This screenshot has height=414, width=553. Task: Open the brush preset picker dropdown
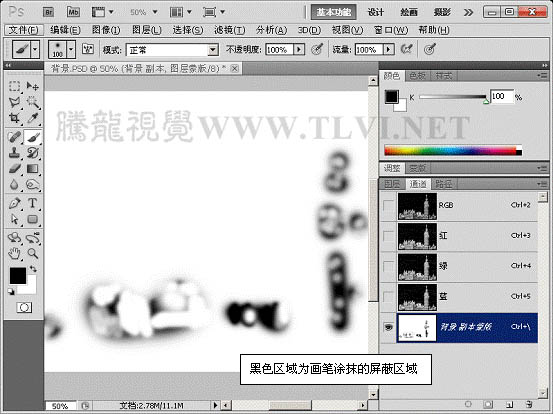[x=71, y=49]
